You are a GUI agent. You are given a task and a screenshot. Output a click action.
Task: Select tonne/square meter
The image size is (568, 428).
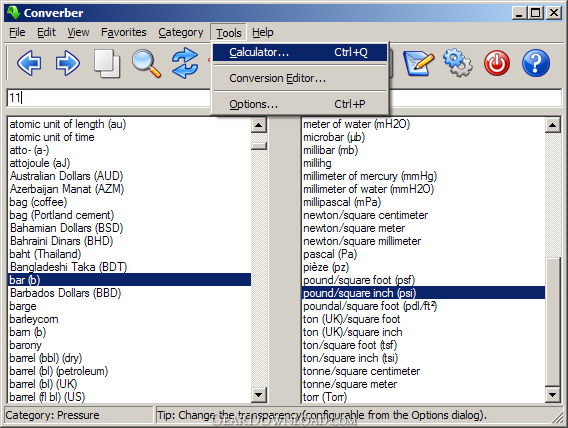tap(350, 385)
